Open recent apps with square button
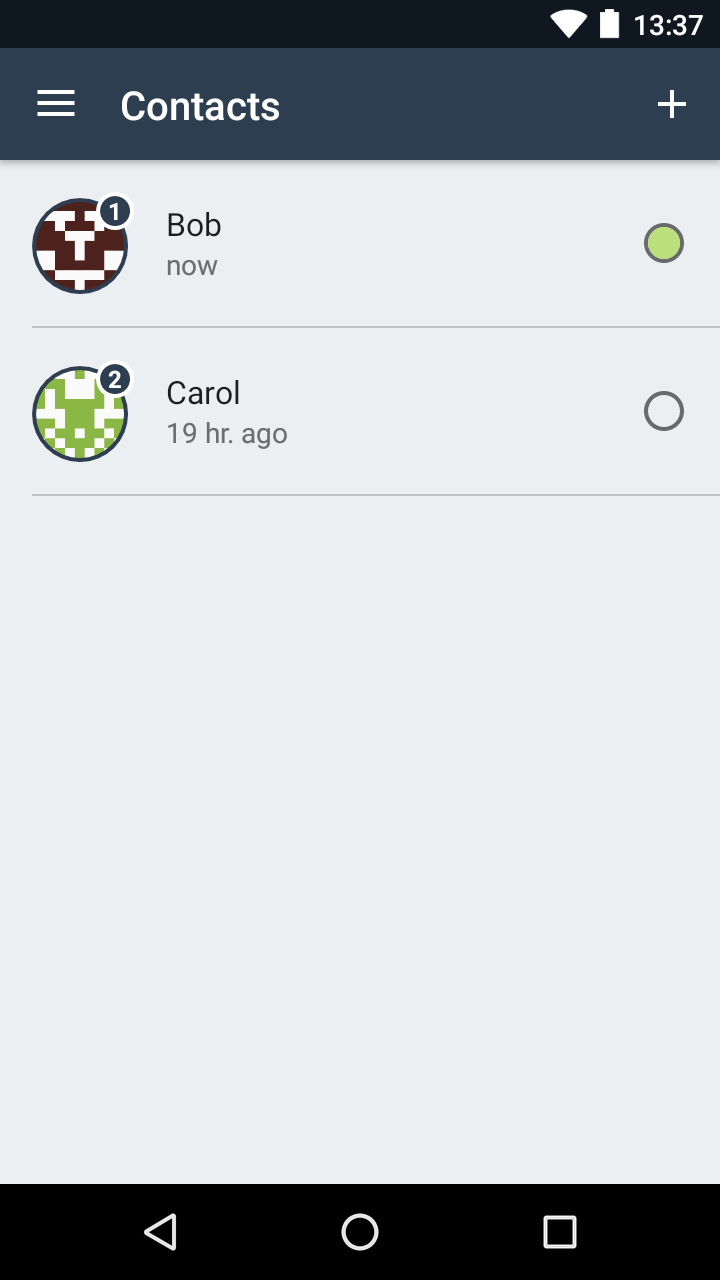The height and width of the screenshot is (1280, 720). click(560, 1232)
